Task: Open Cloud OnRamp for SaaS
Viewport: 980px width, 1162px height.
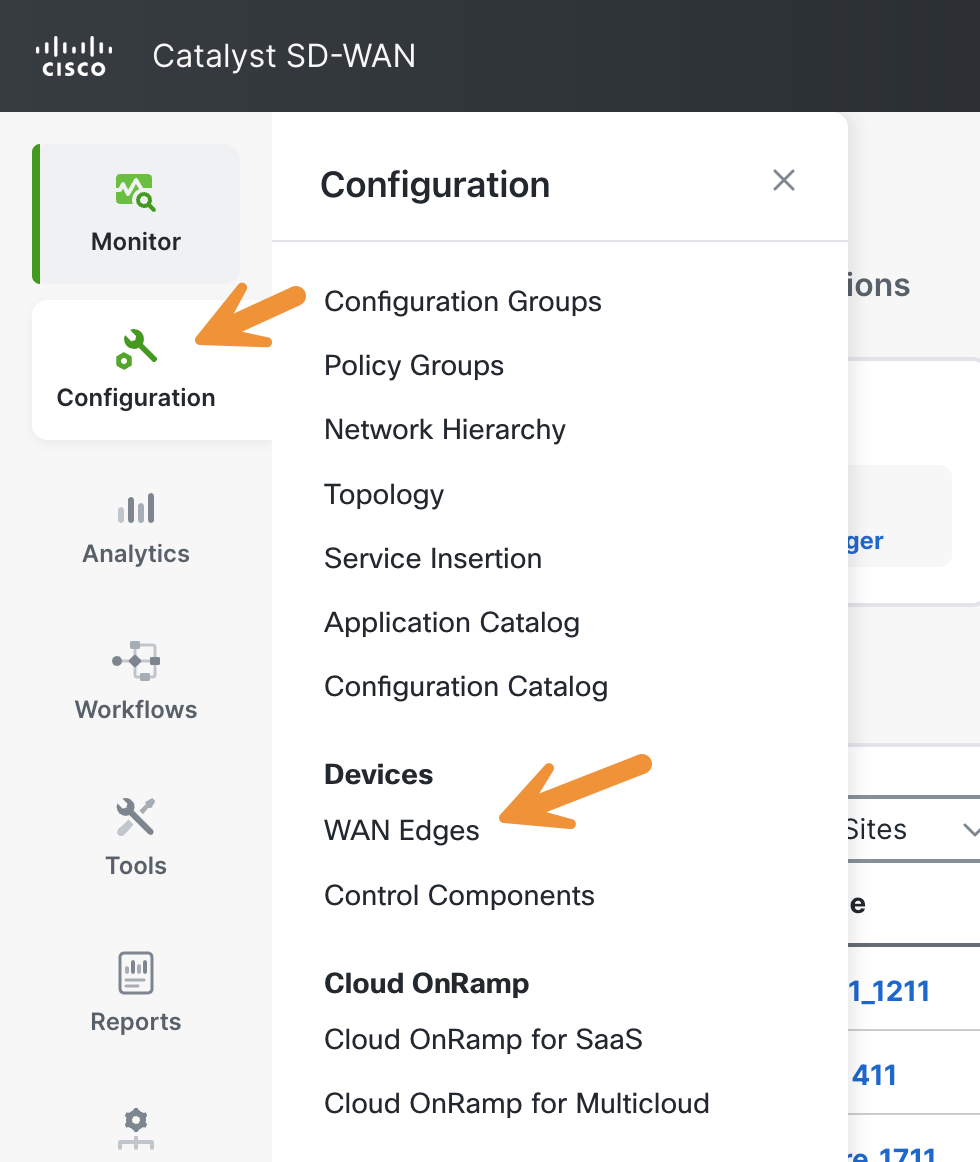Action: coord(483,1039)
